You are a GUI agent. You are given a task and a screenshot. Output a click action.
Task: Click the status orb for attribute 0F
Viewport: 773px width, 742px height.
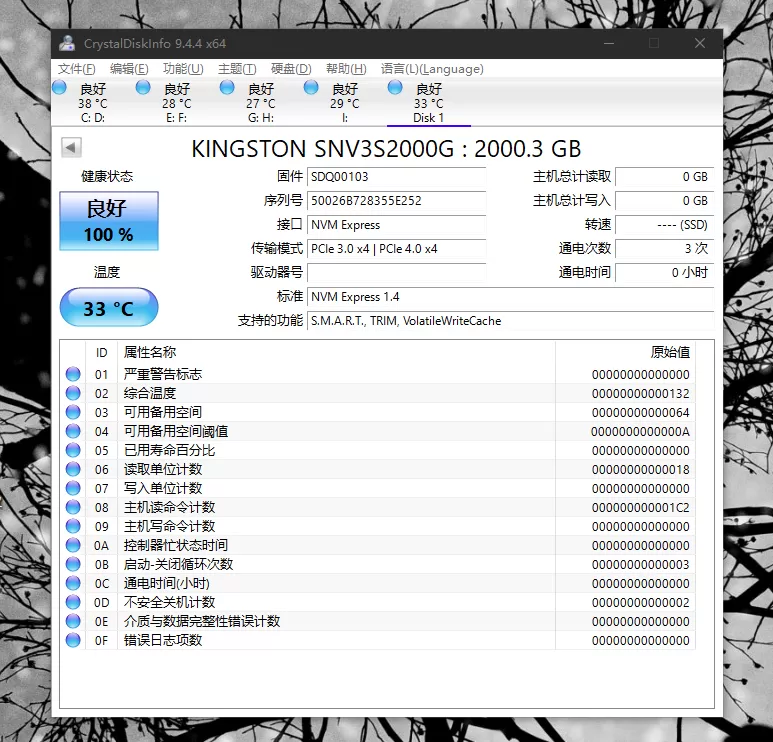(73, 640)
